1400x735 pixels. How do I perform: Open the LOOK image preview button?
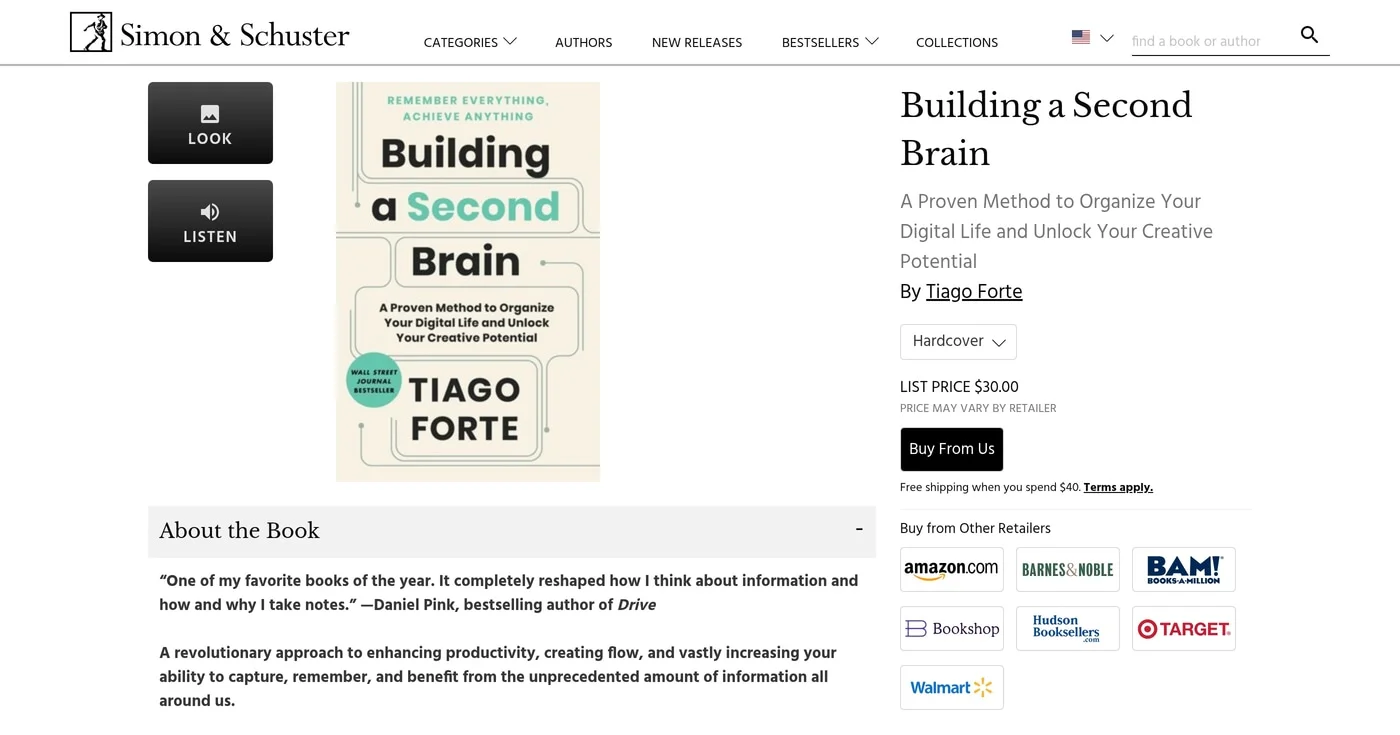click(x=210, y=123)
